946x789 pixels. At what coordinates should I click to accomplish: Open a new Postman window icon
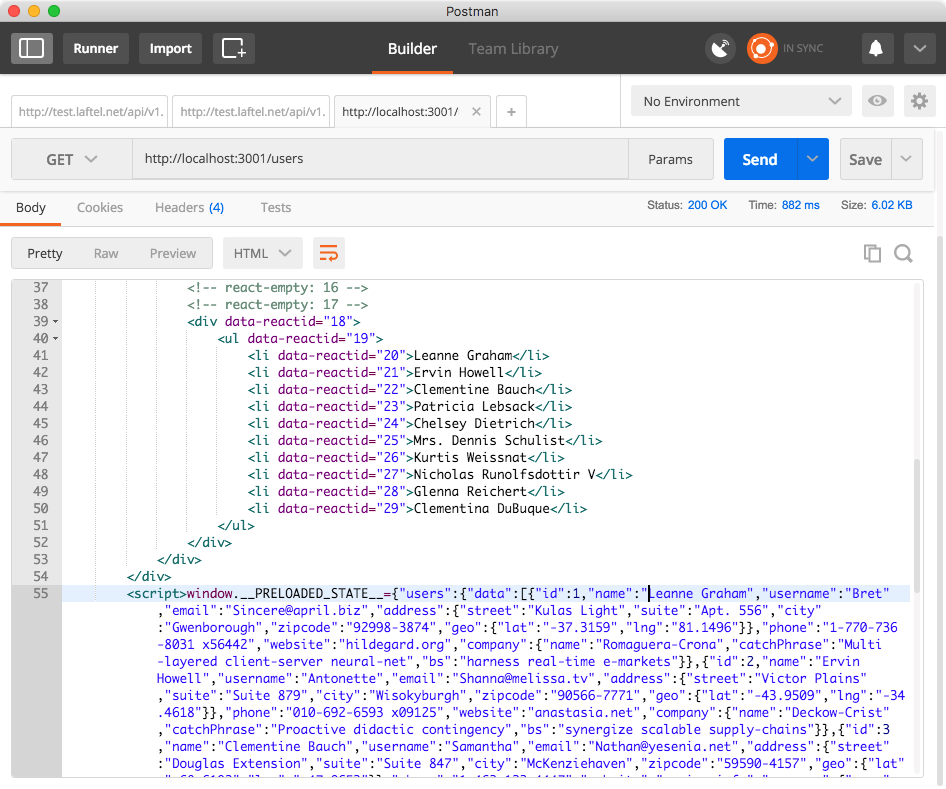point(234,48)
